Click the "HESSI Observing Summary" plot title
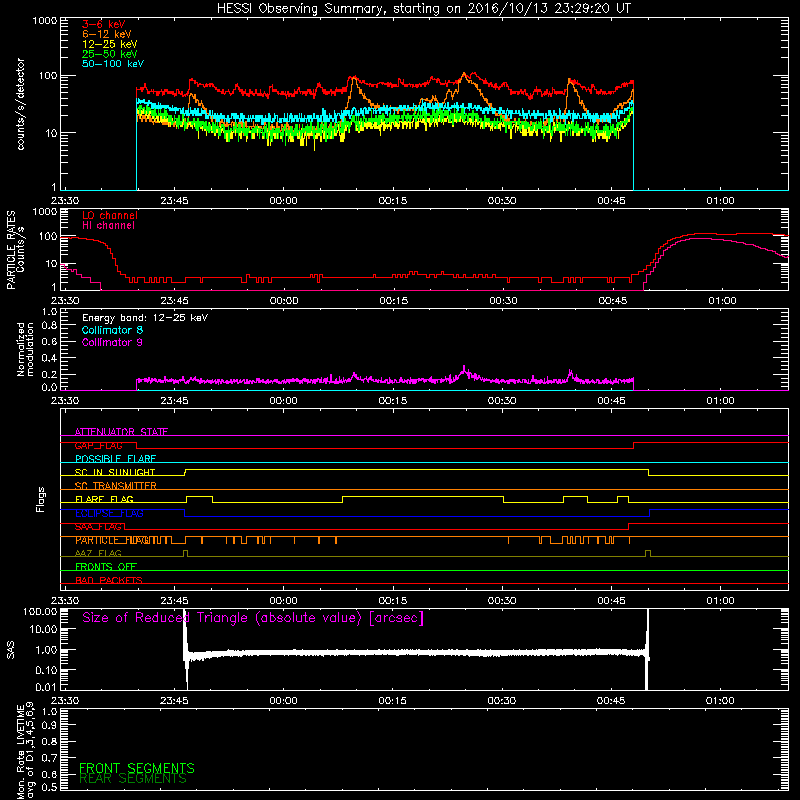Viewport: 800px width, 800px height. click(424, 9)
